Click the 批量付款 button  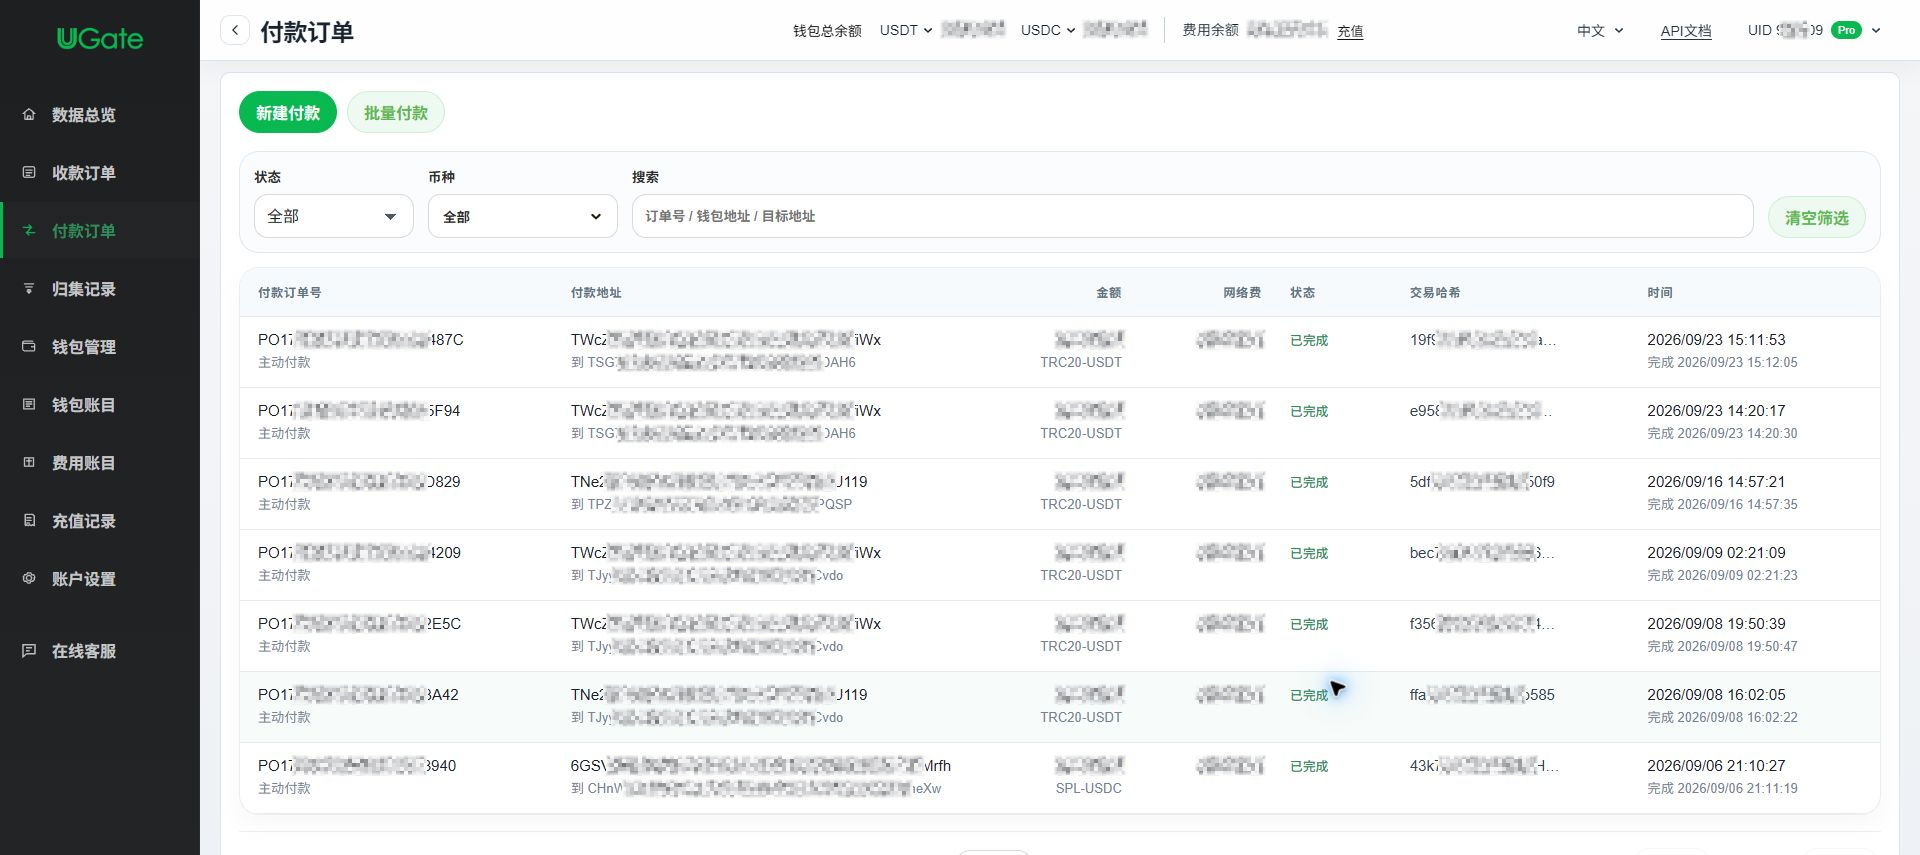[396, 113]
